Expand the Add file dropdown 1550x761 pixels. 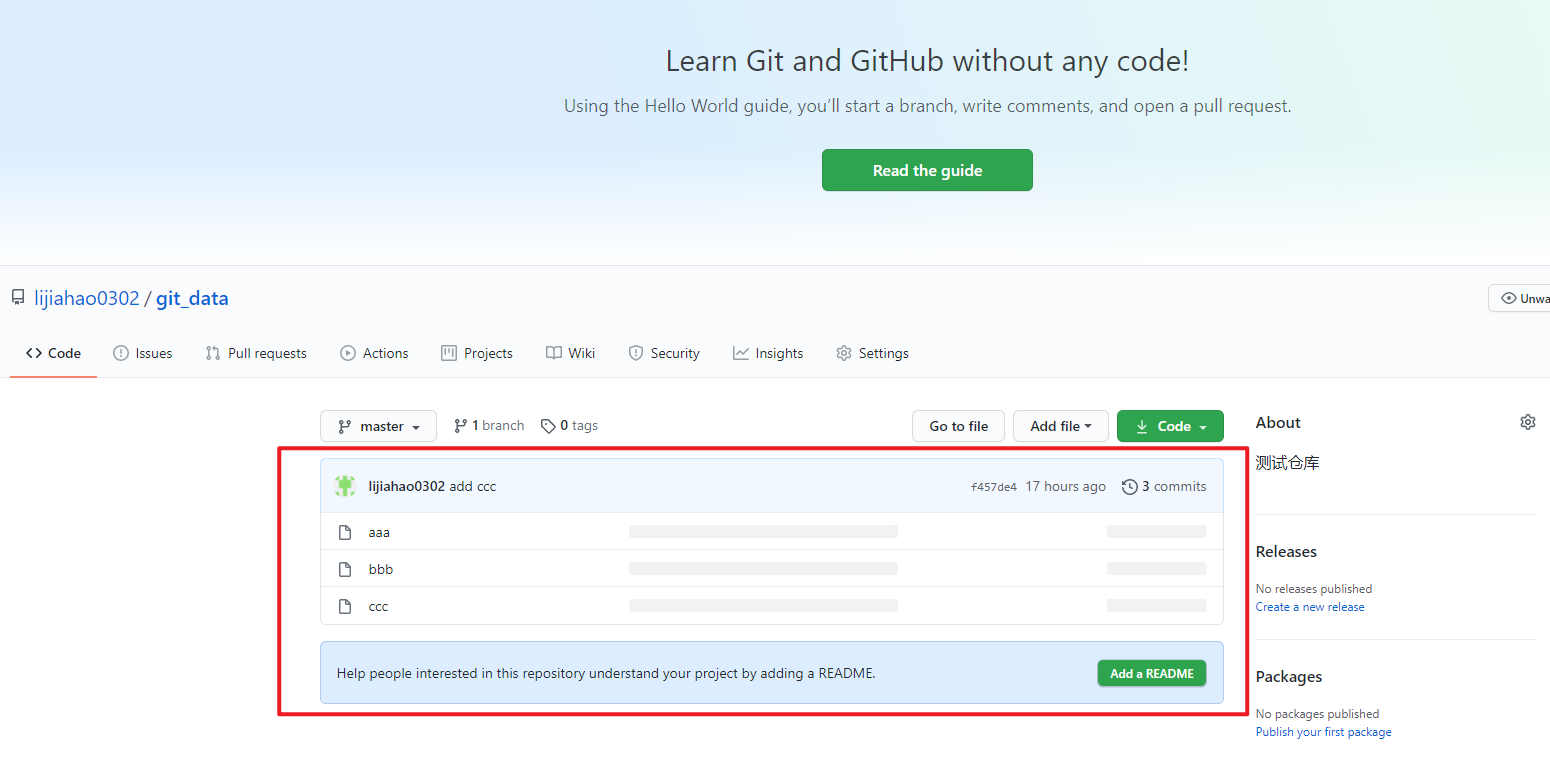click(x=1061, y=426)
